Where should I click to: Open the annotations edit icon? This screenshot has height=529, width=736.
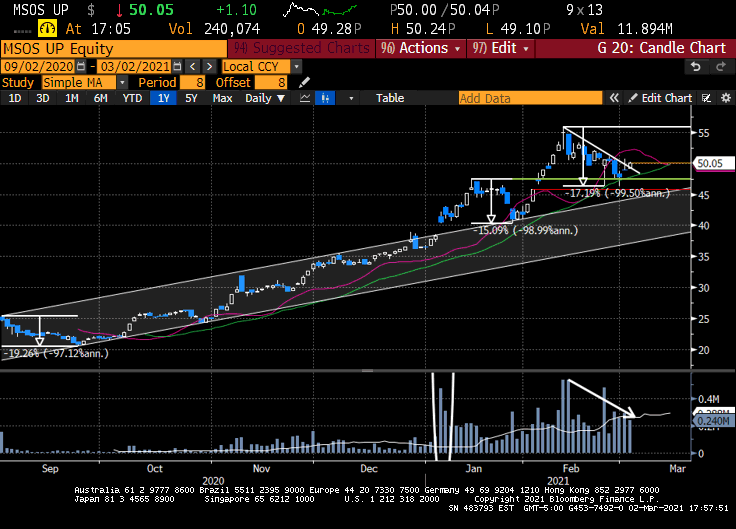point(706,98)
